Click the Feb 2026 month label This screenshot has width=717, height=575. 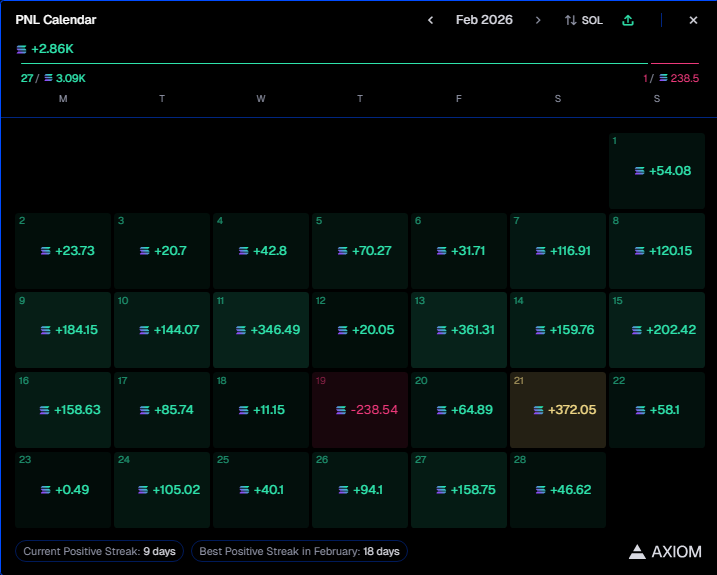pyautogui.click(x=484, y=20)
